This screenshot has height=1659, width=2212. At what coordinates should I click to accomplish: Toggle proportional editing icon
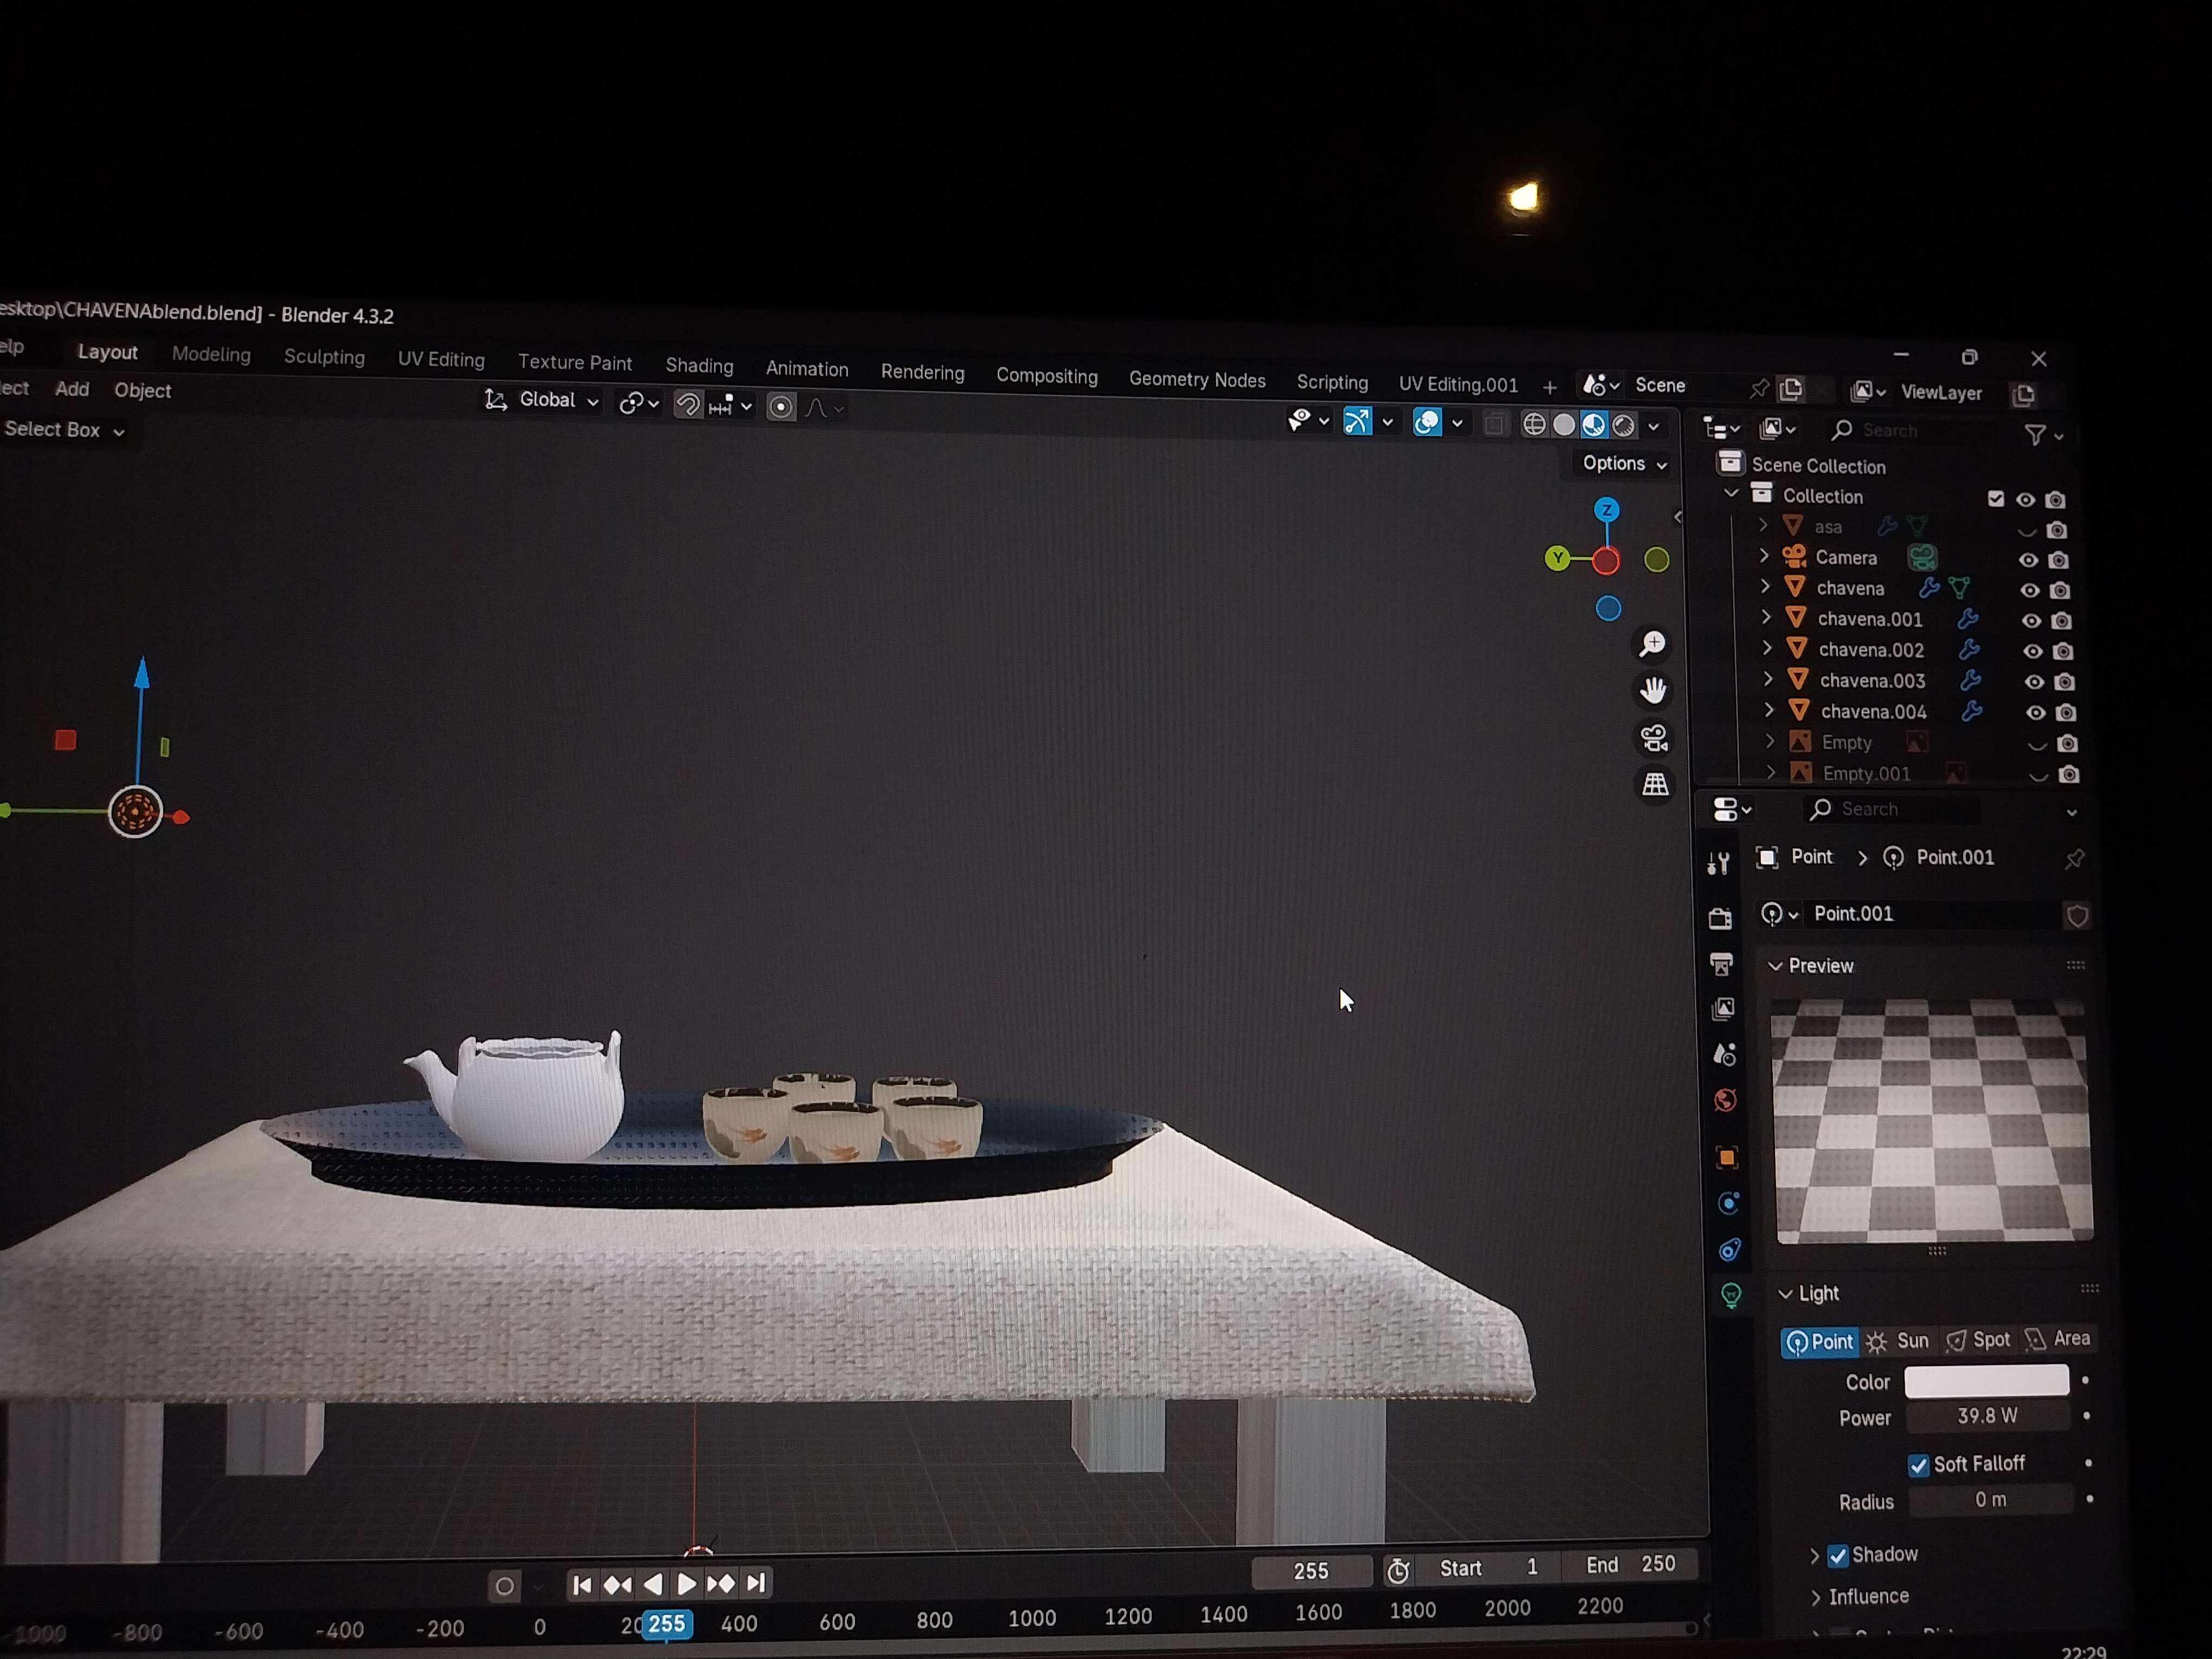pyautogui.click(x=781, y=407)
